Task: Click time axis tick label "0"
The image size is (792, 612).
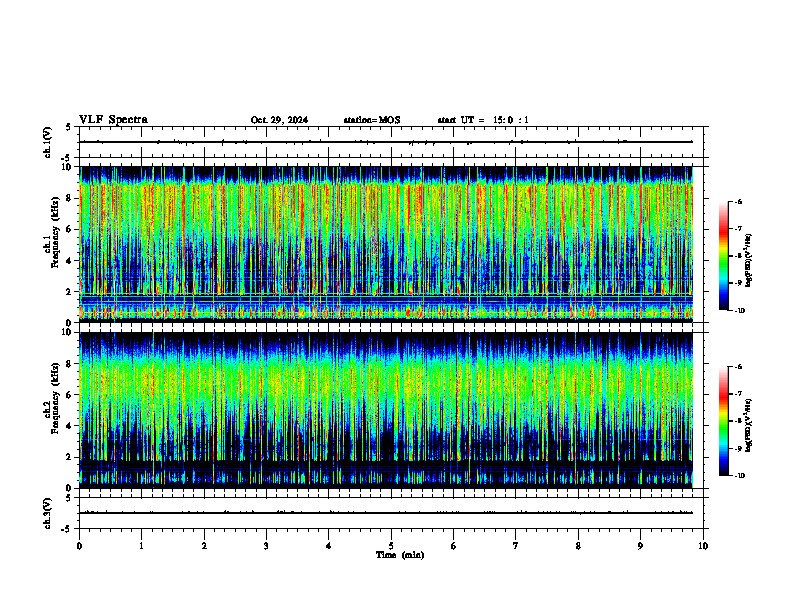Action: click(79, 546)
